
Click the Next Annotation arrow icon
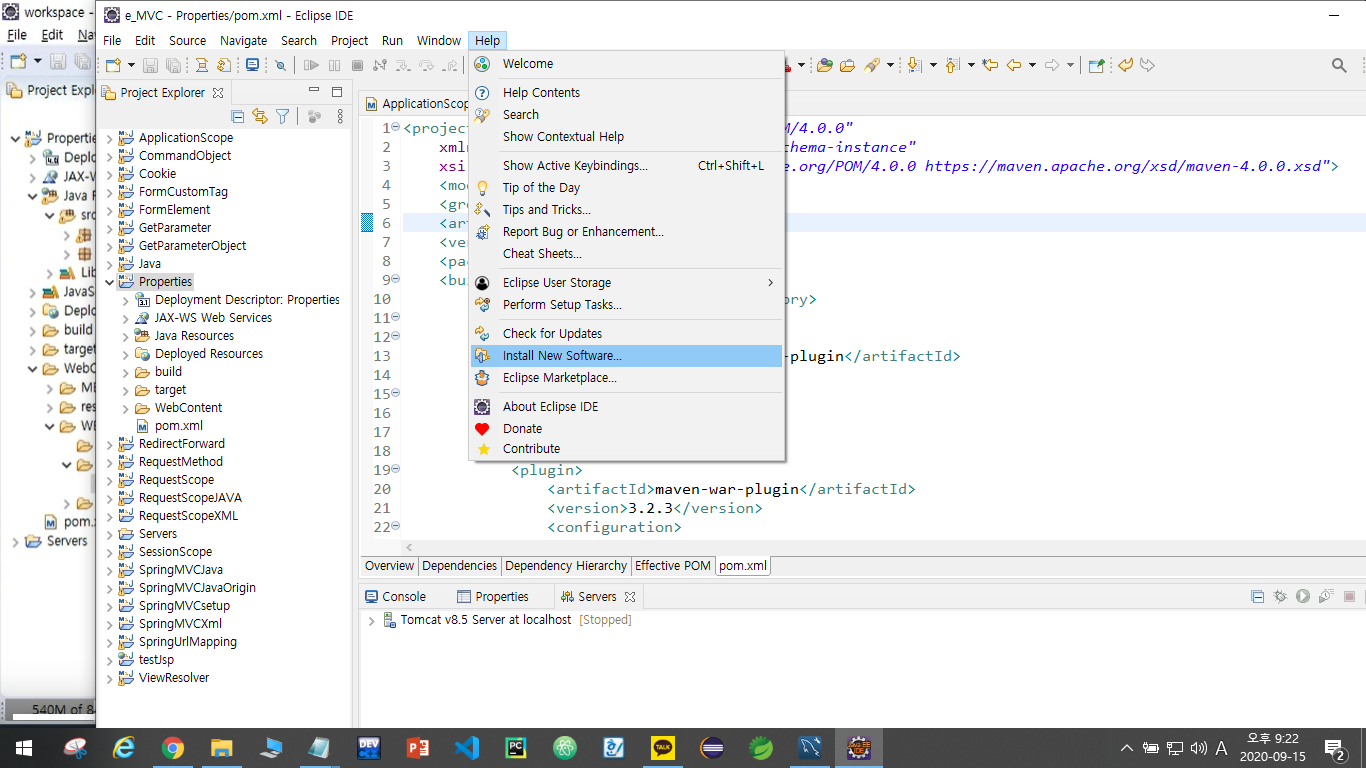coord(915,65)
